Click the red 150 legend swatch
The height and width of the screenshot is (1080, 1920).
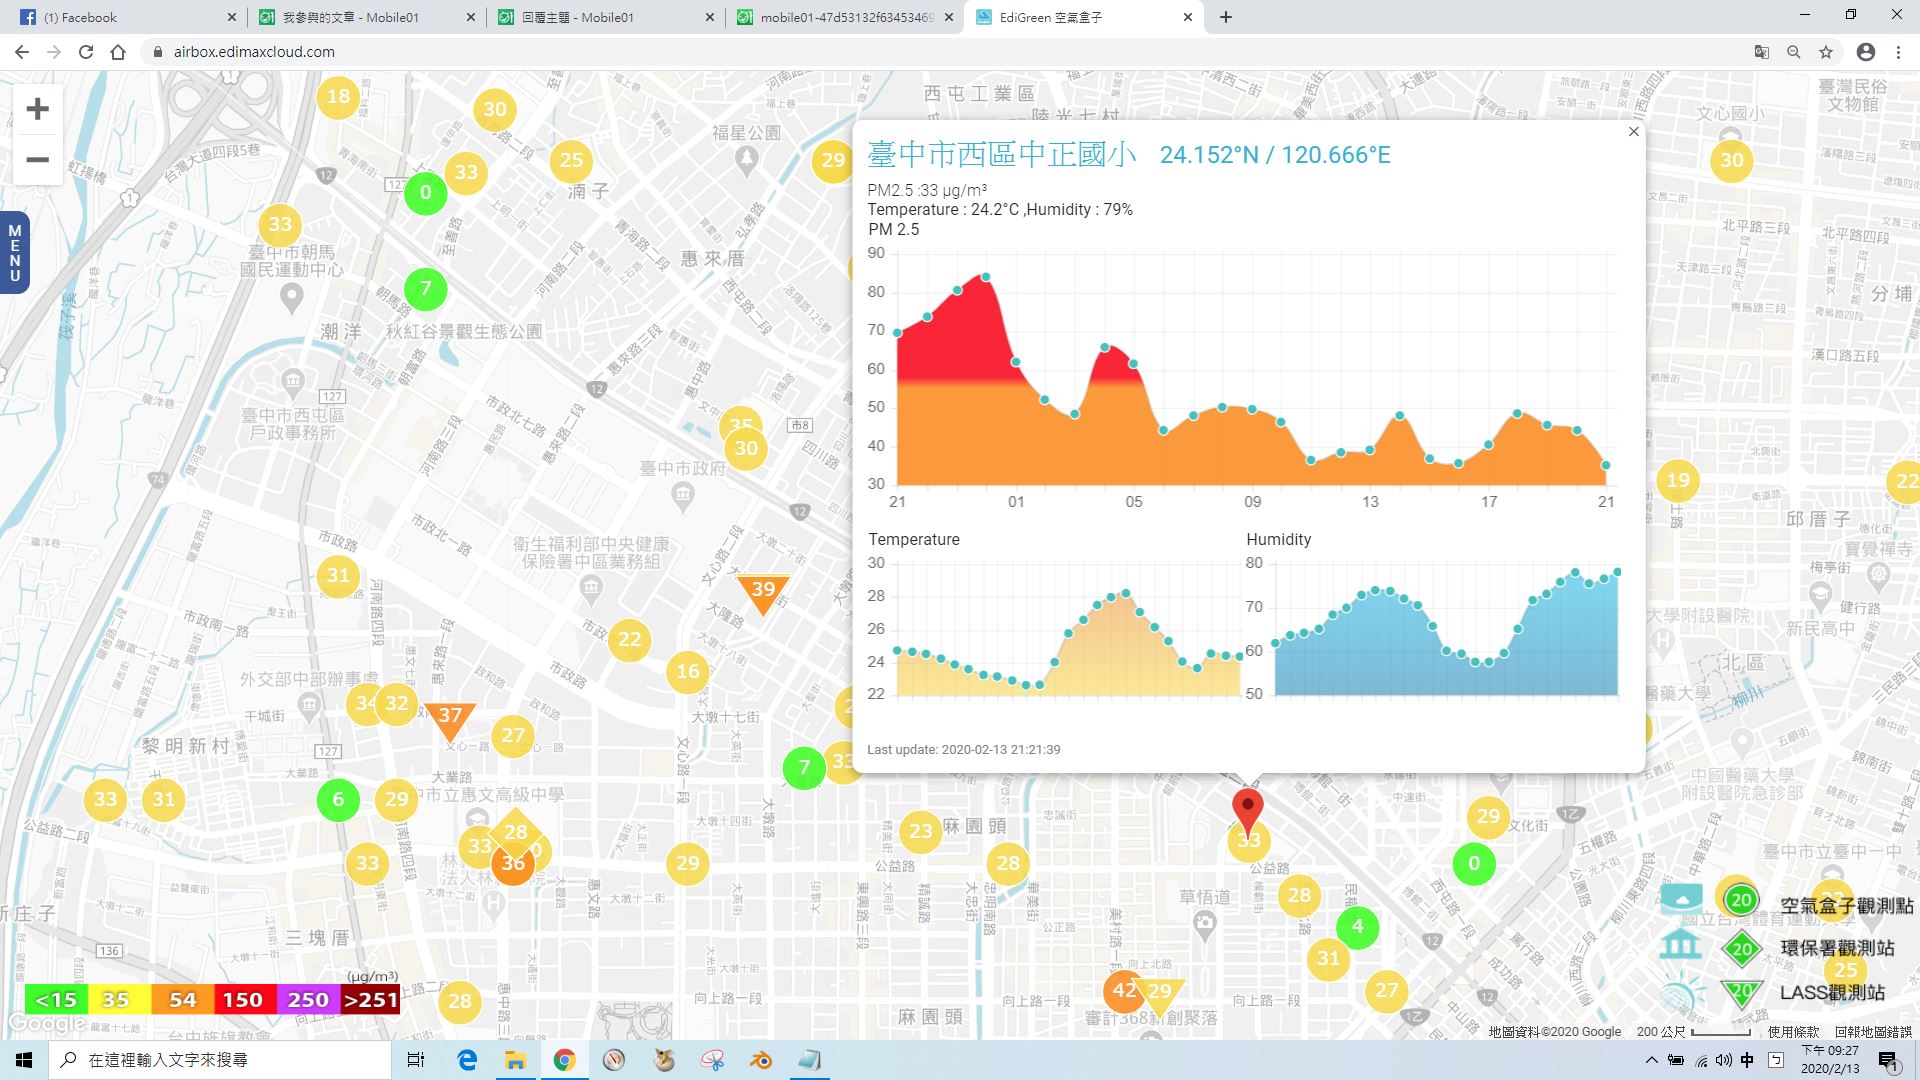point(243,1000)
